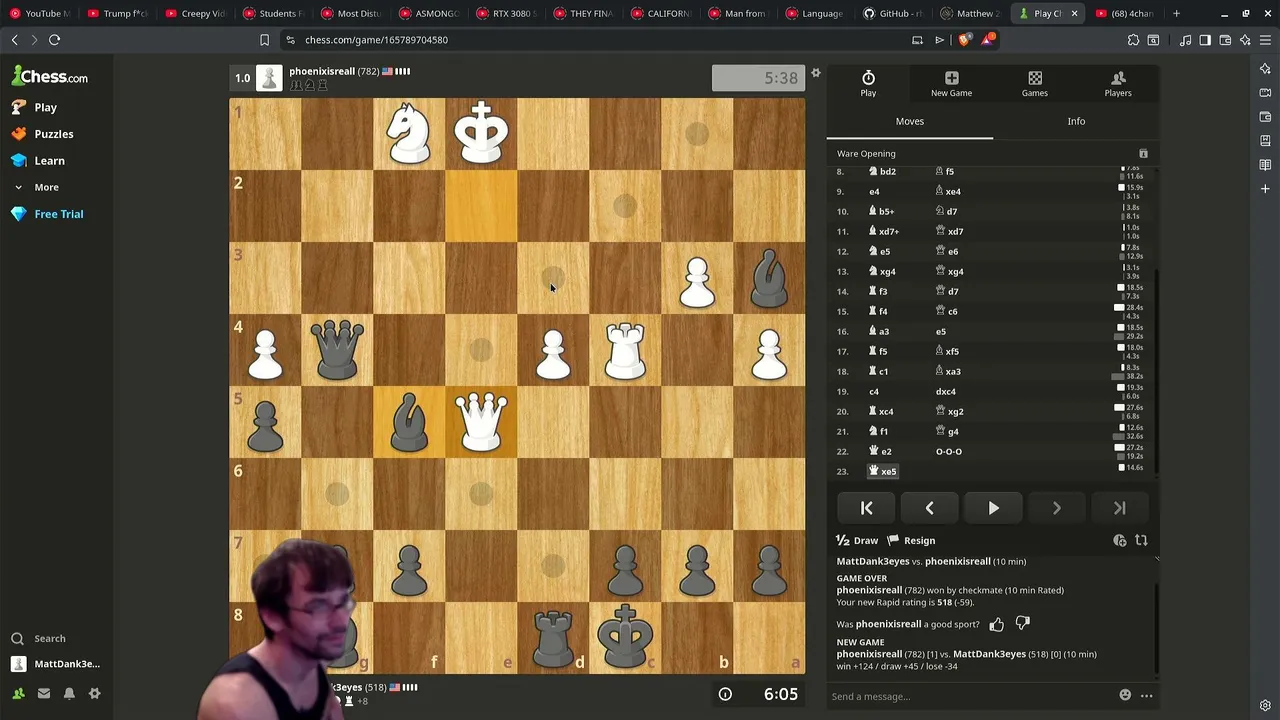The width and height of the screenshot is (1280, 720).
Task: Go back in browser history
Action: coord(14,40)
